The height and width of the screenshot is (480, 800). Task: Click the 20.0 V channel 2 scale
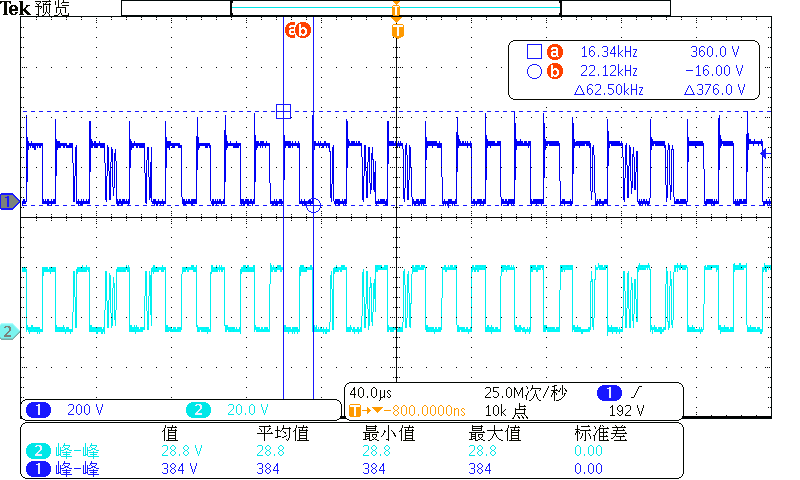247,410
